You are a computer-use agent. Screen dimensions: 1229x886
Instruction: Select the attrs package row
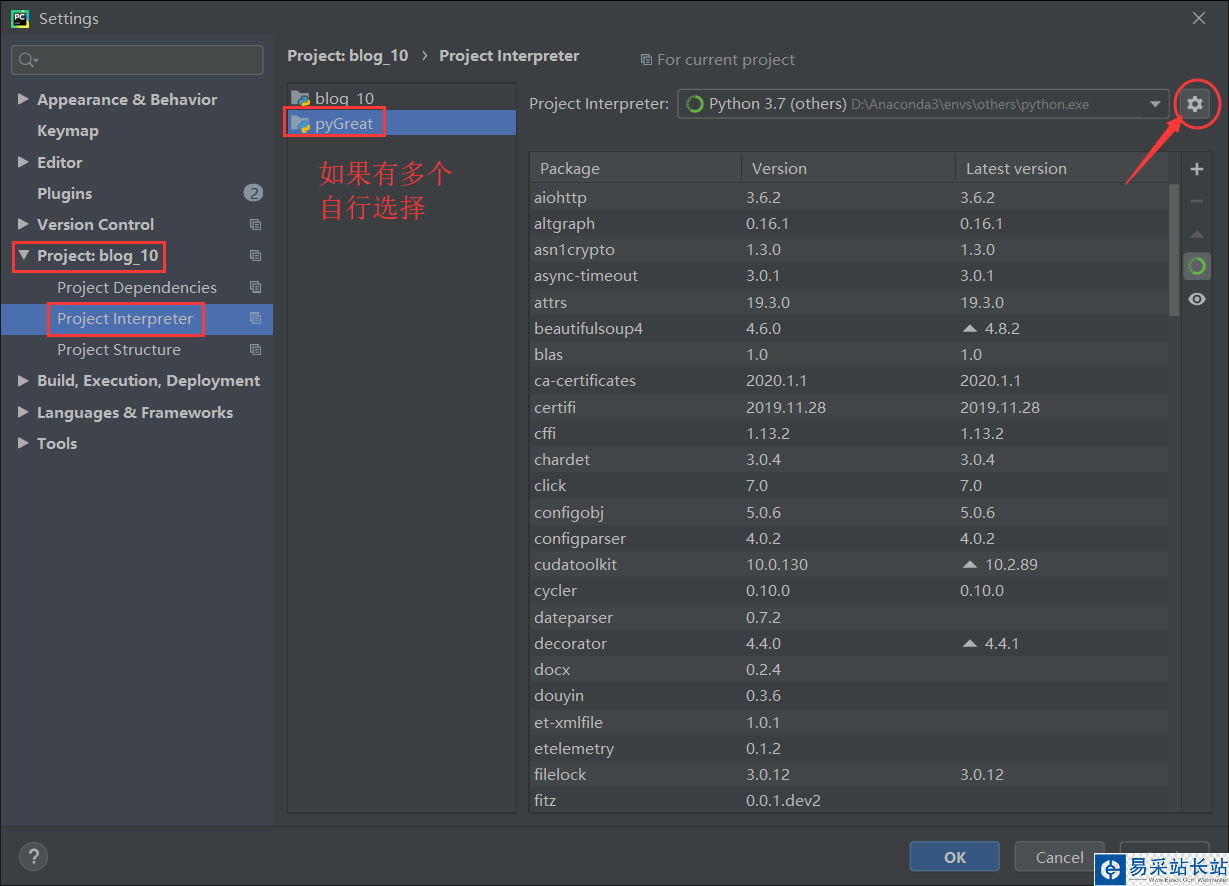point(849,302)
